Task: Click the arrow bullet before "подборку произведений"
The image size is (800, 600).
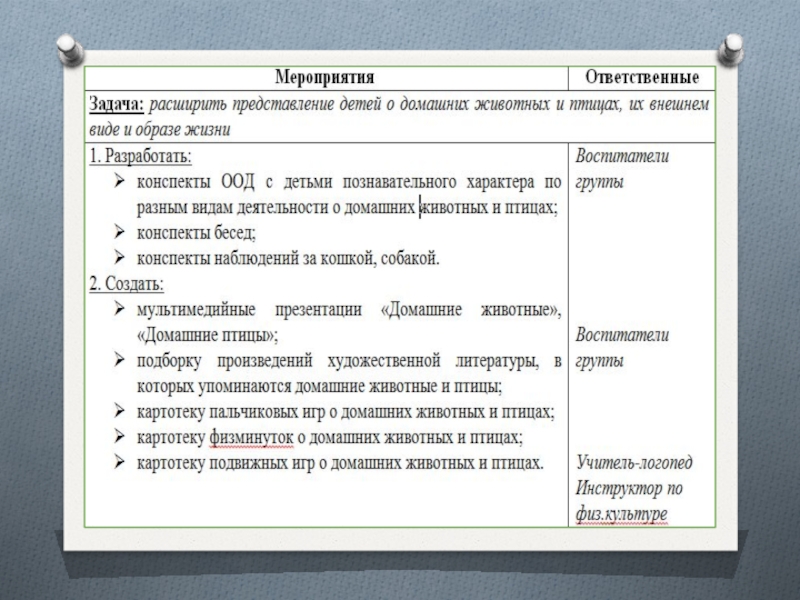Action: coord(119,360)
